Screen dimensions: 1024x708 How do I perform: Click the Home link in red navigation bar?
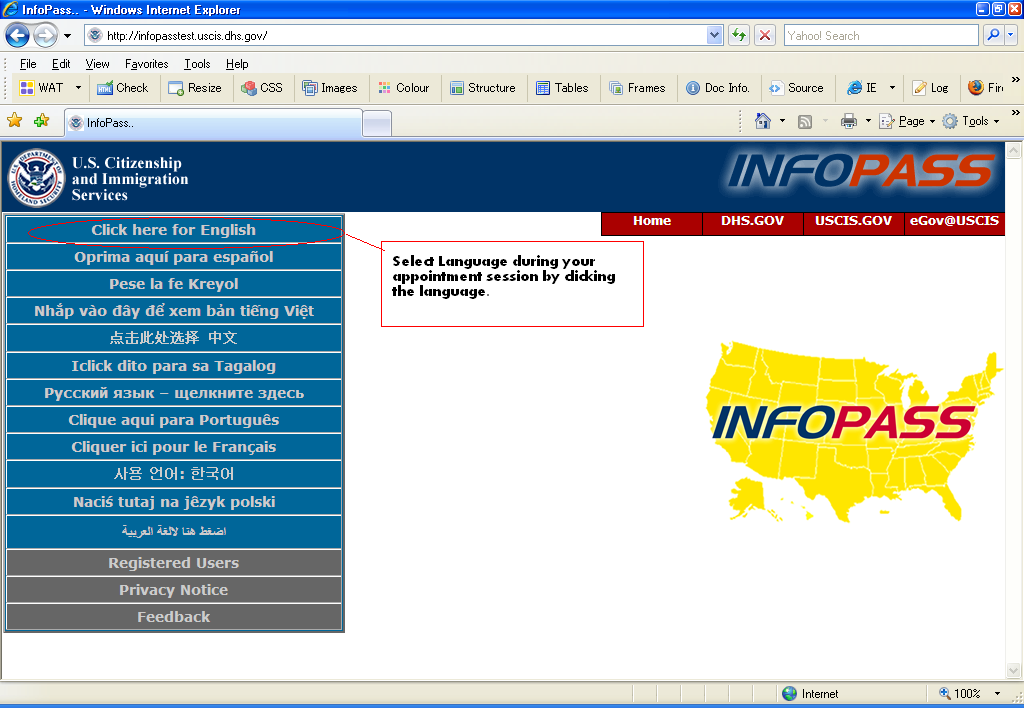pos(652,221)
